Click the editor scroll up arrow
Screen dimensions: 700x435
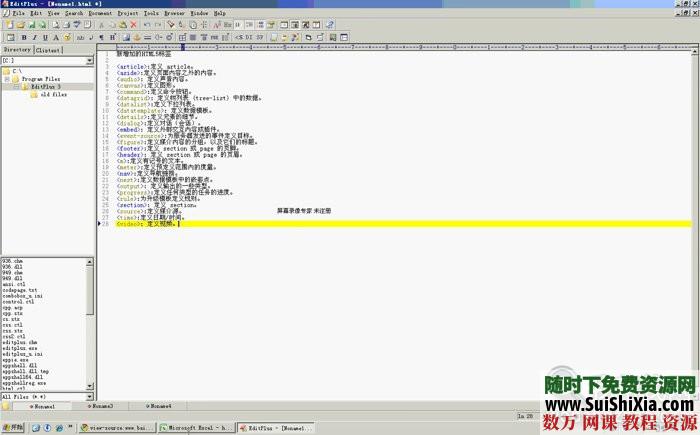coord(695,52)
